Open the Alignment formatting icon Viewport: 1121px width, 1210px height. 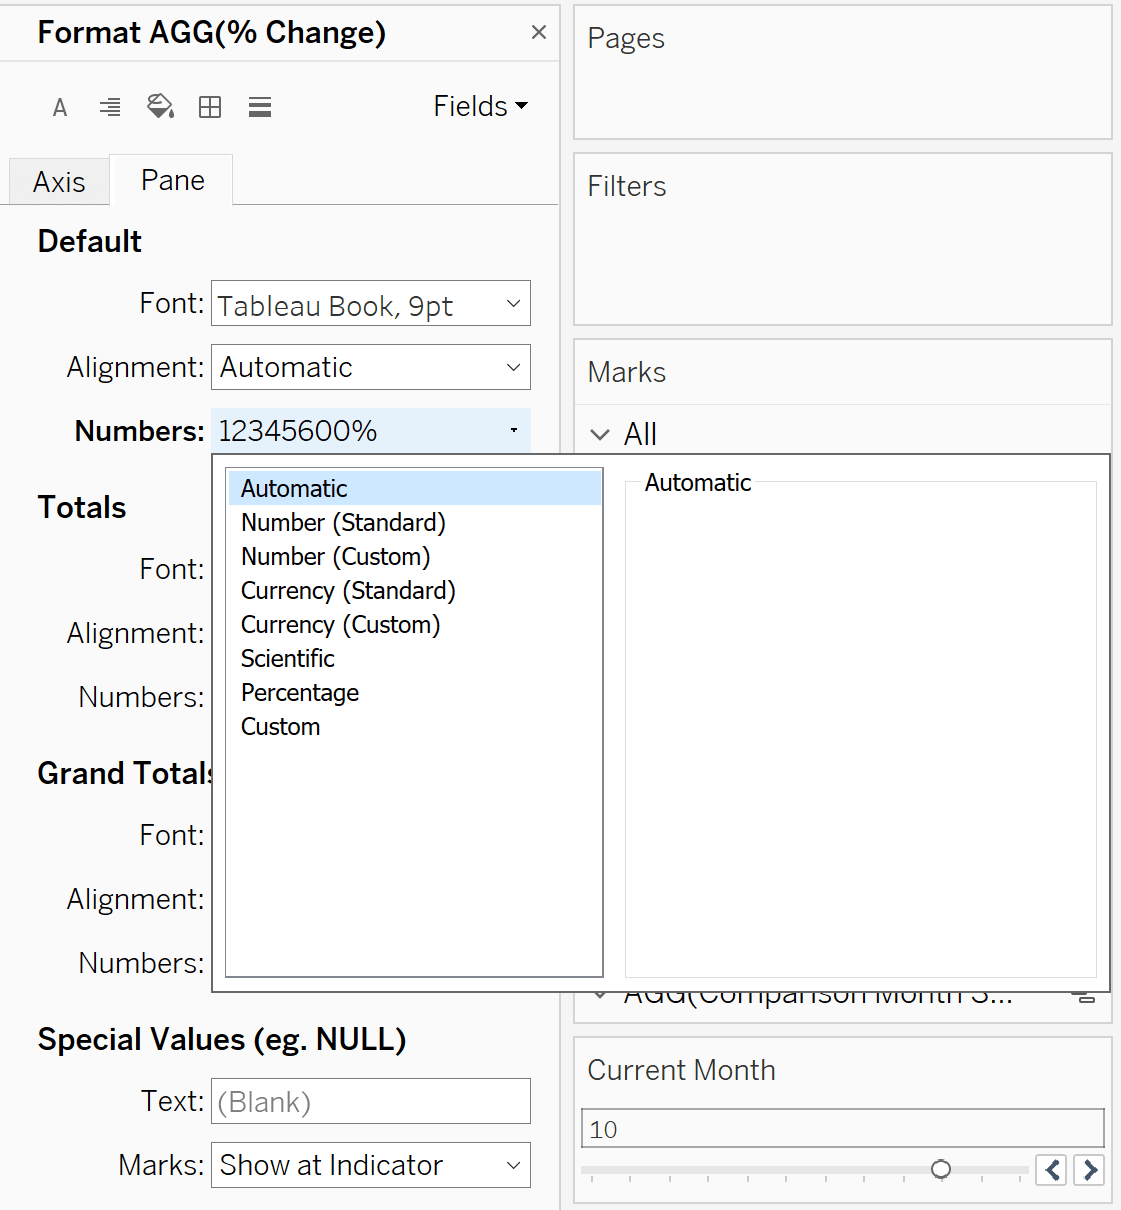pos(110,107)
